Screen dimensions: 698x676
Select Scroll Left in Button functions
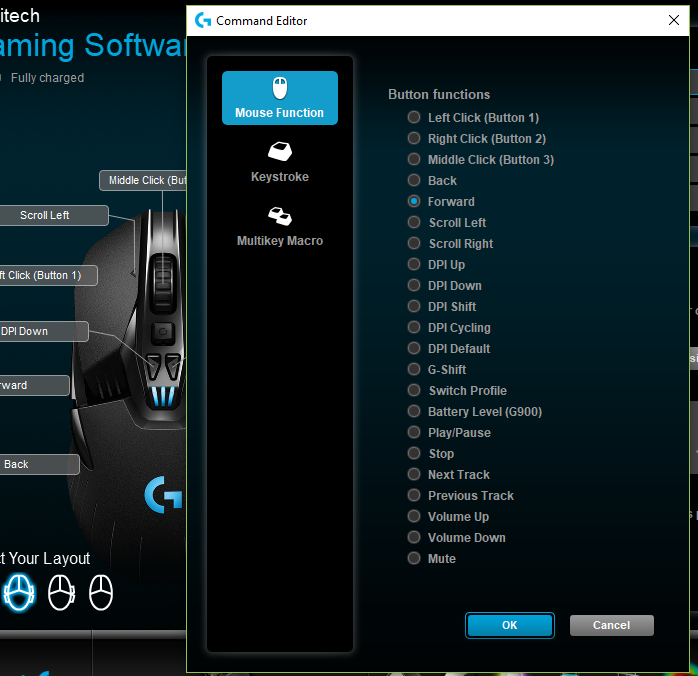point(414,222)
